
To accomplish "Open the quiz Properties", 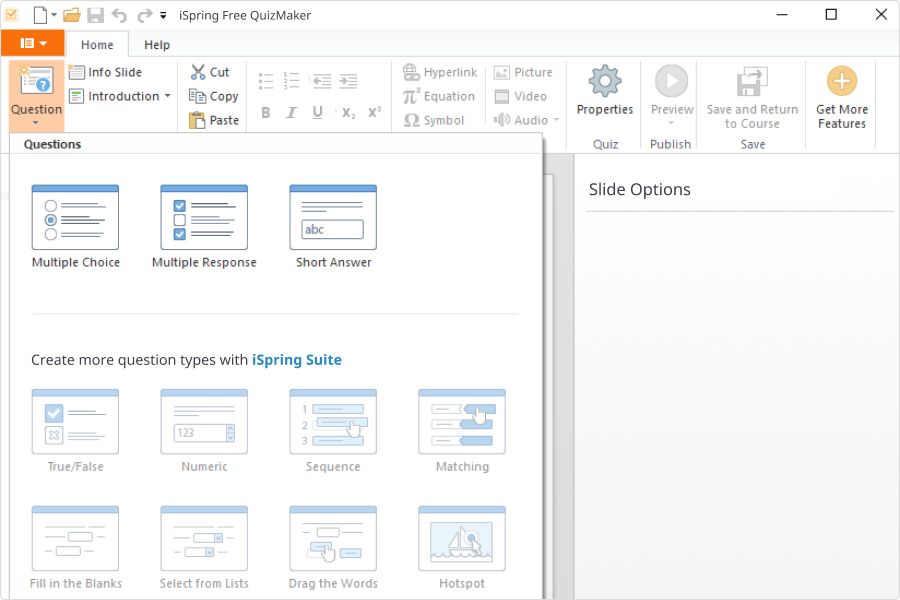I will [604, 95].
